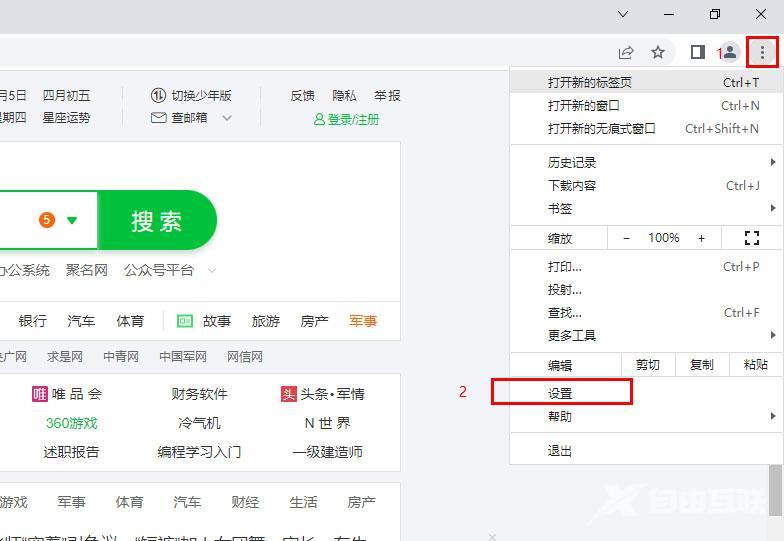The image size is (784, 541).
Task: Click the 切换少年版 link
Action: point(192,95)
